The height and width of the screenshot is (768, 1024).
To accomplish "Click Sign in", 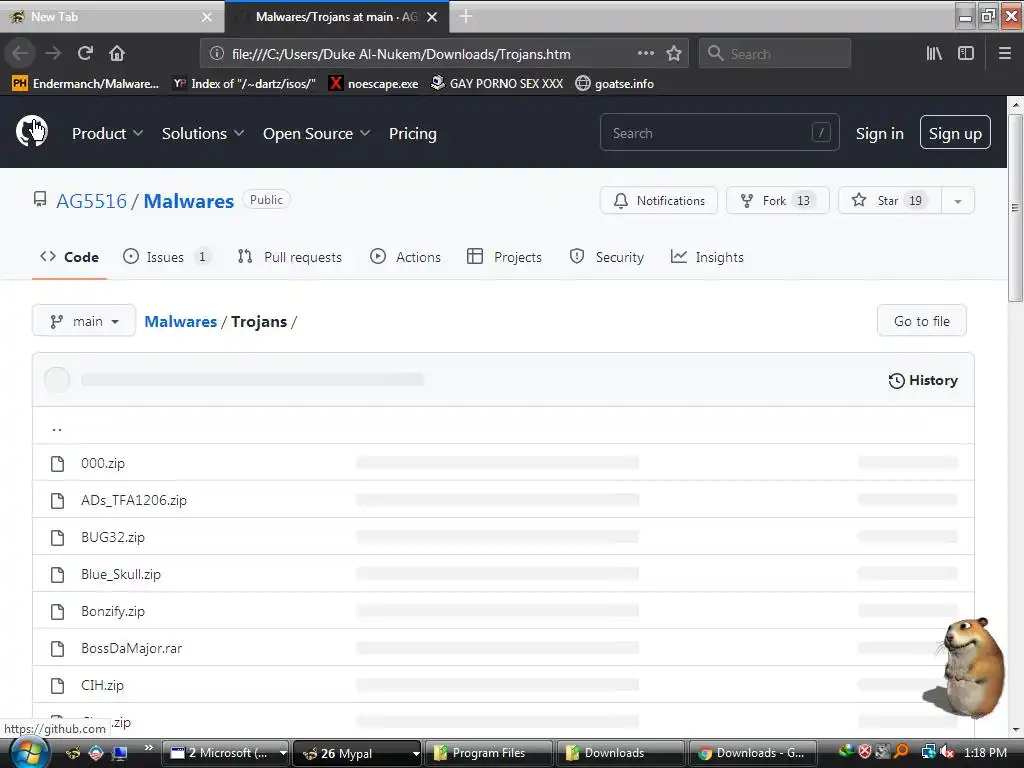I will (880, 133).
